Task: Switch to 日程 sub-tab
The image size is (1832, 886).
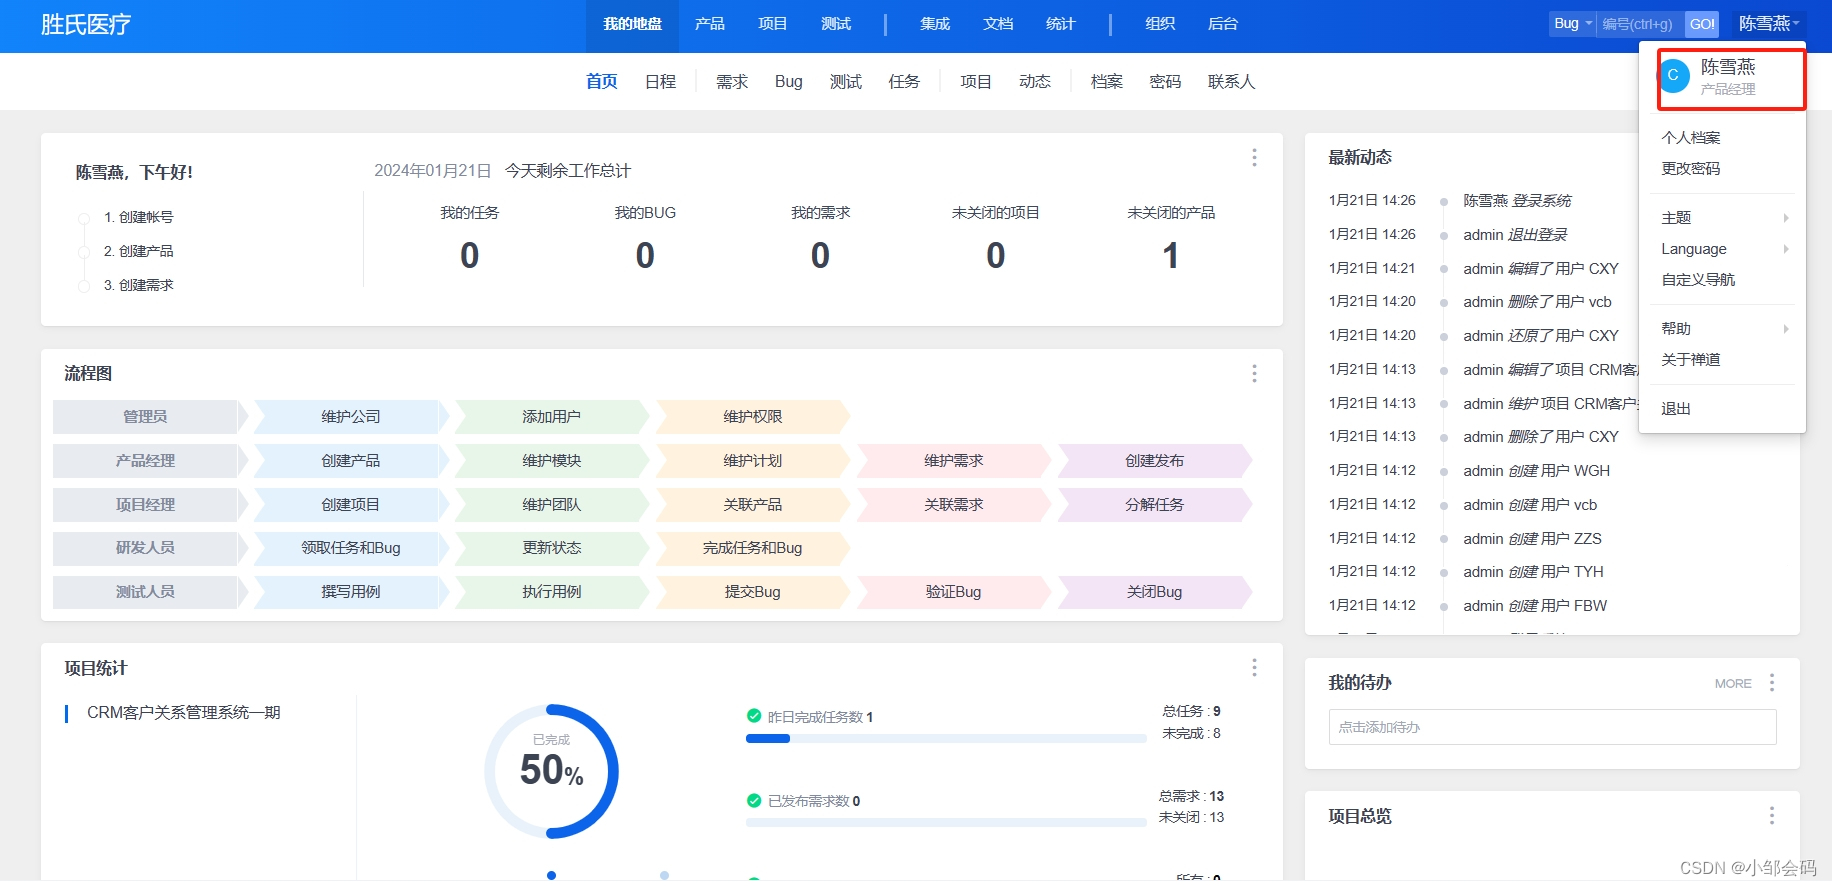Action: tap(661, 82)
